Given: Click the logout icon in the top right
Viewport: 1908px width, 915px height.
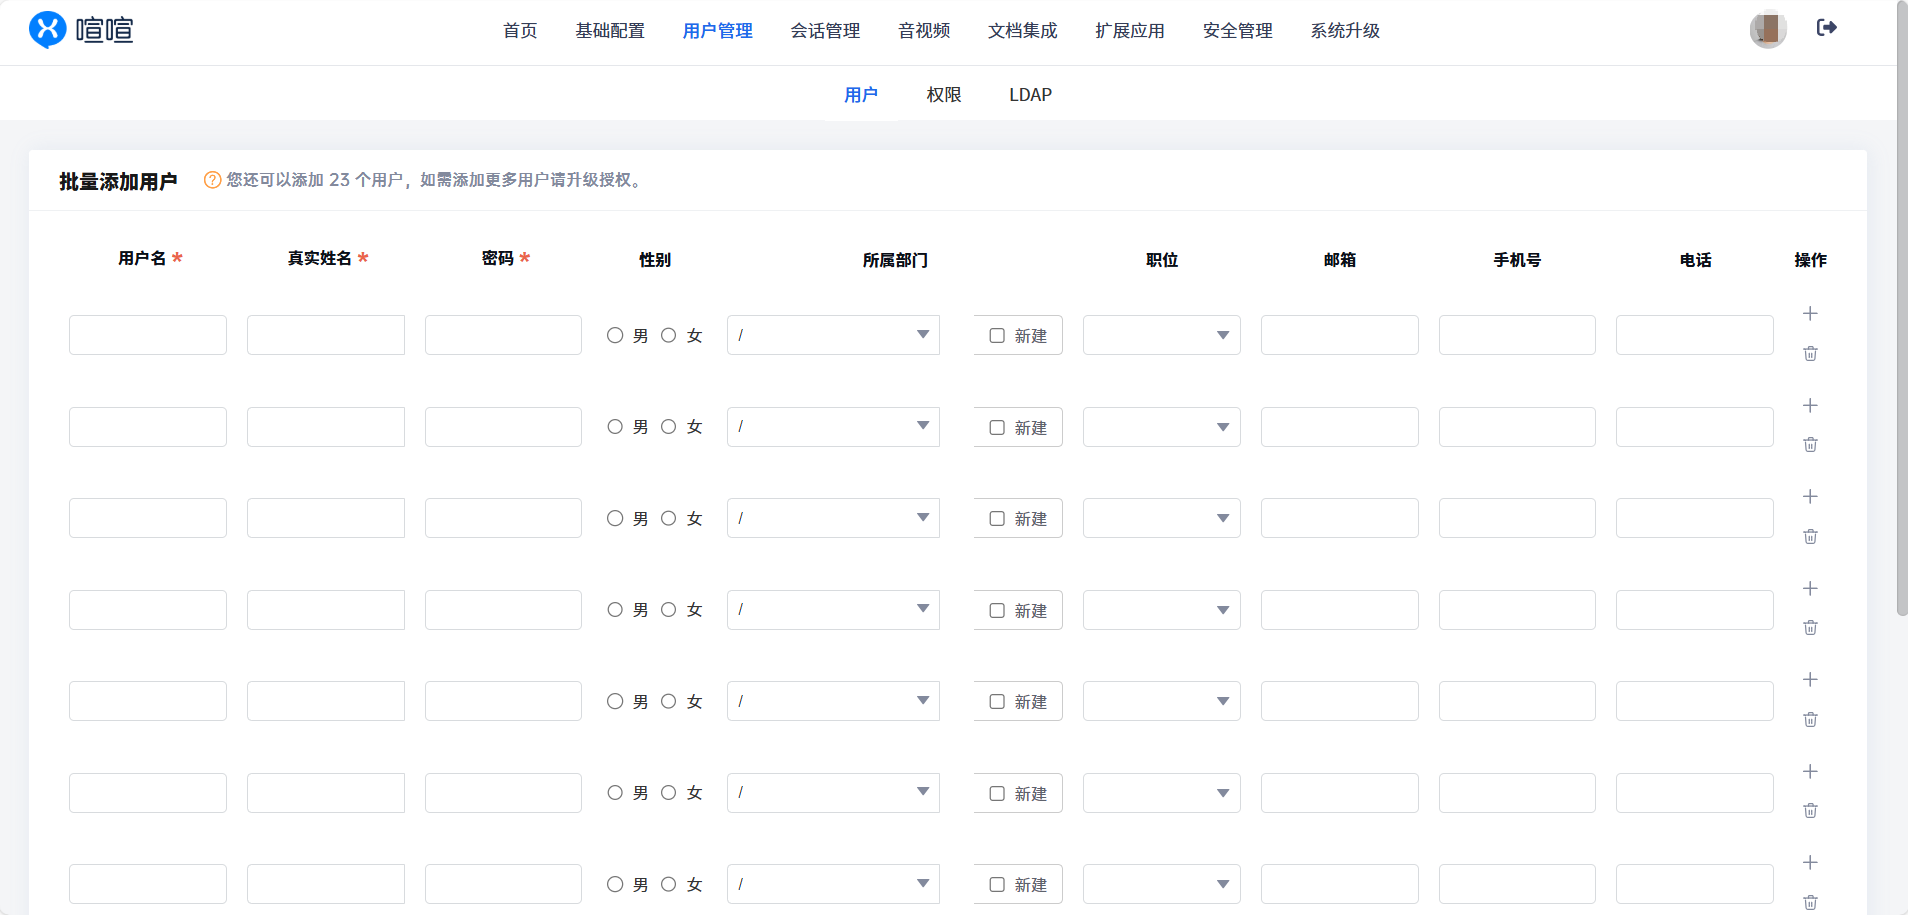Looking at the screenshot, I should pyautogui.click(x=1826, y=28).
